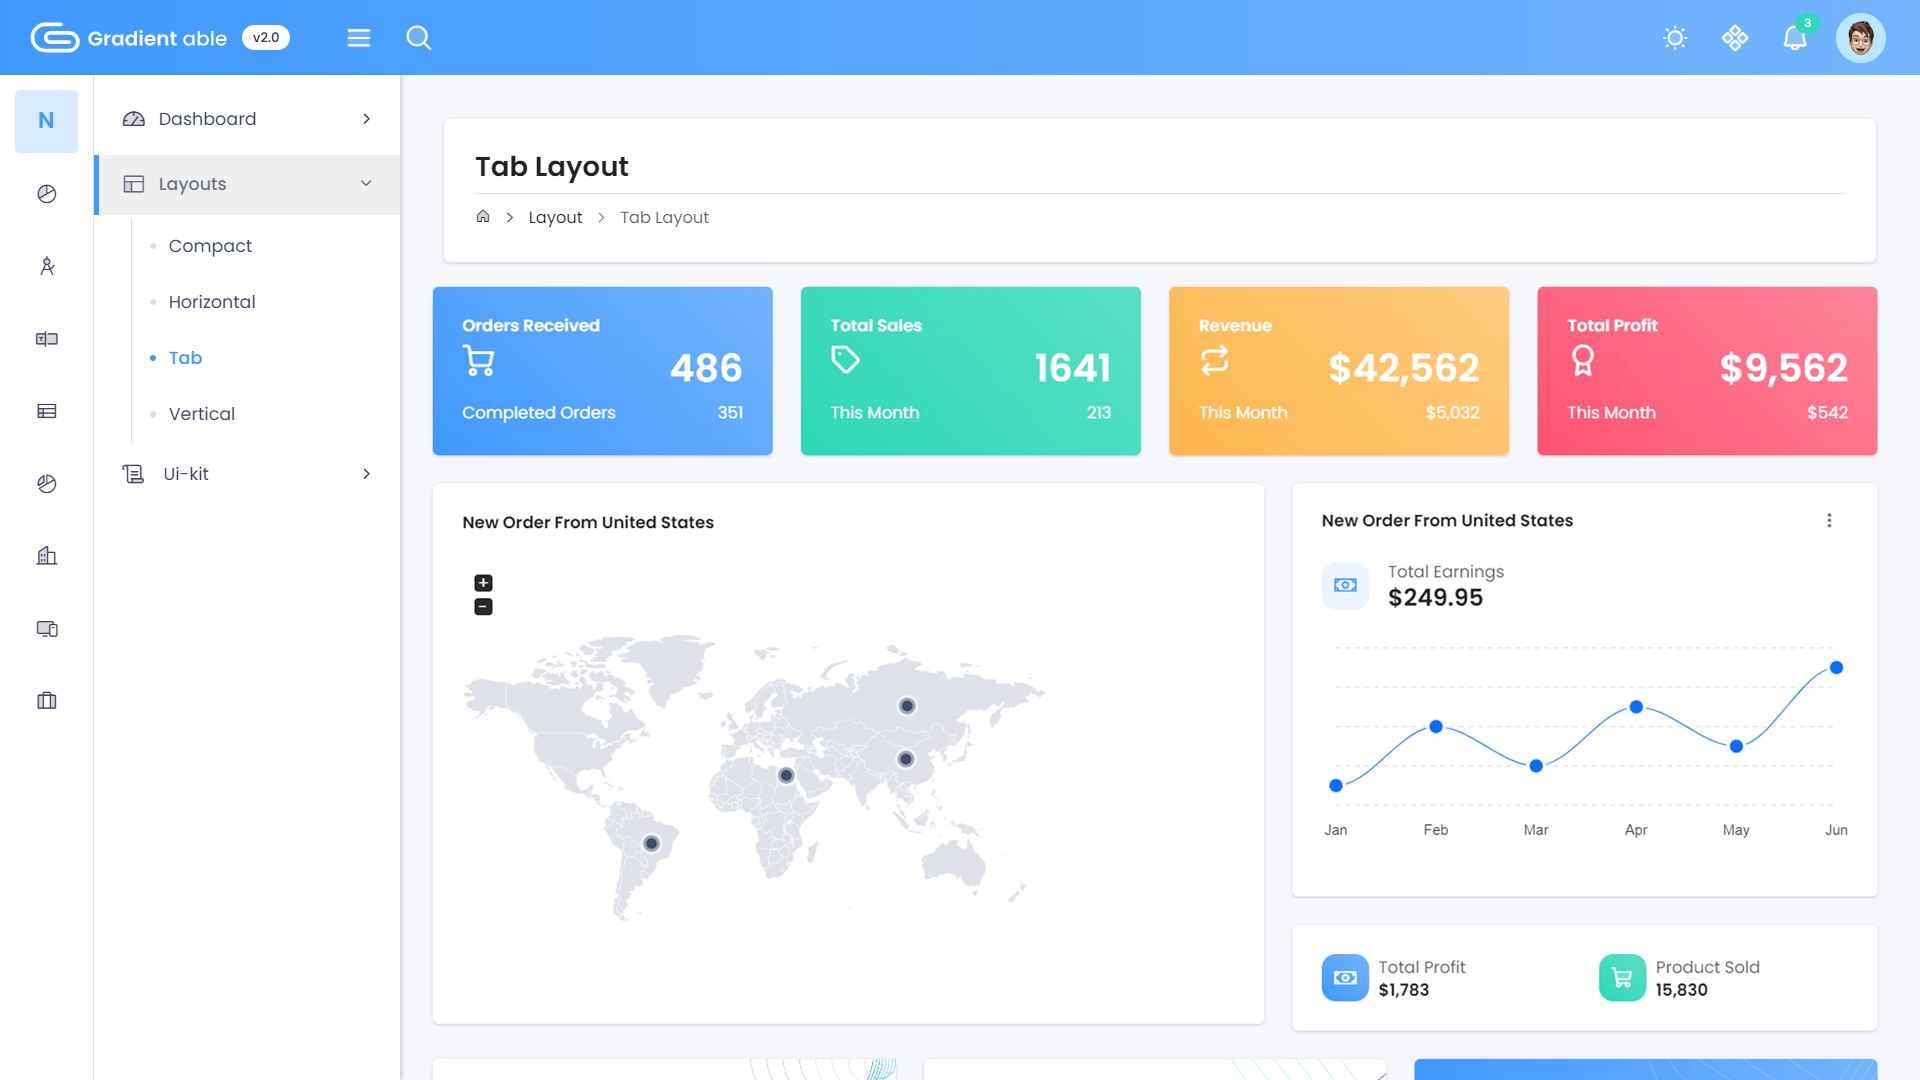Expand the Ui-kit menu item
This screenshot has height=1080, width=1920.
click(247, 474)
